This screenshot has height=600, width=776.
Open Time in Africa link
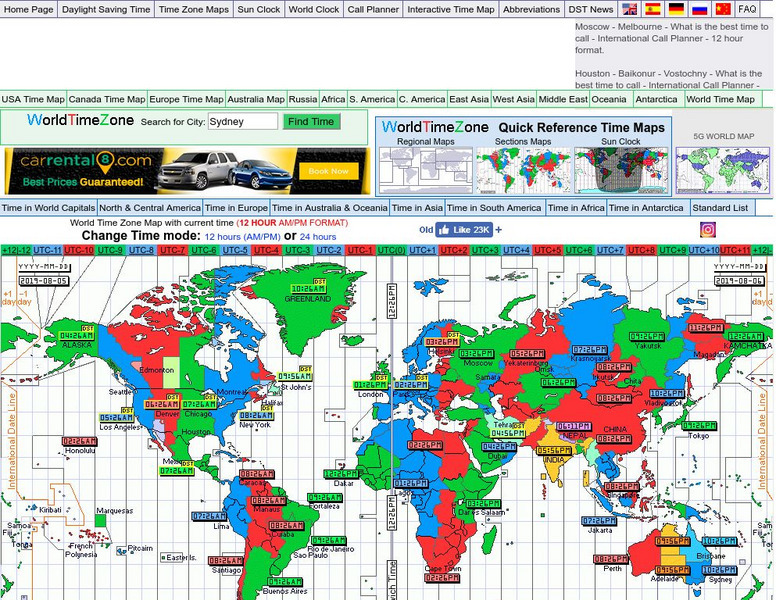(576, 208)
